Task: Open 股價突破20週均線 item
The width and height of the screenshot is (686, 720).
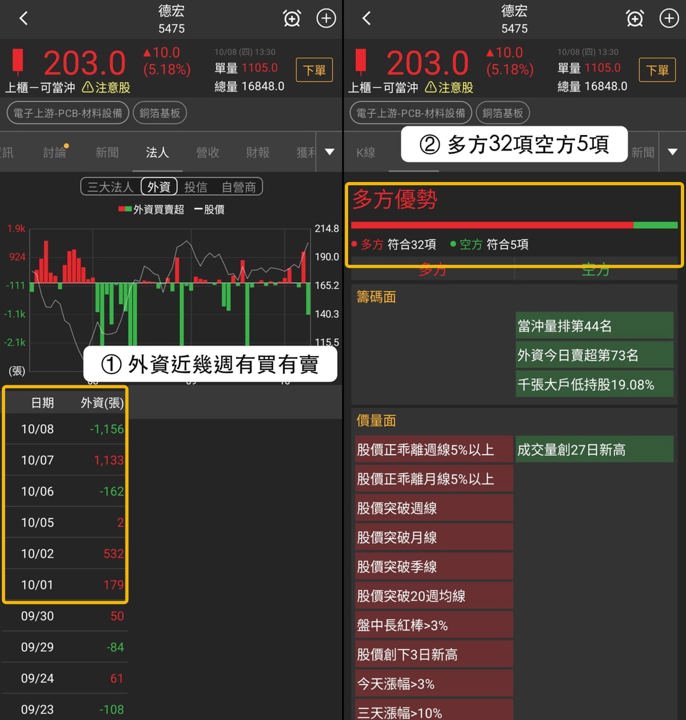Action: pos(434,596)
